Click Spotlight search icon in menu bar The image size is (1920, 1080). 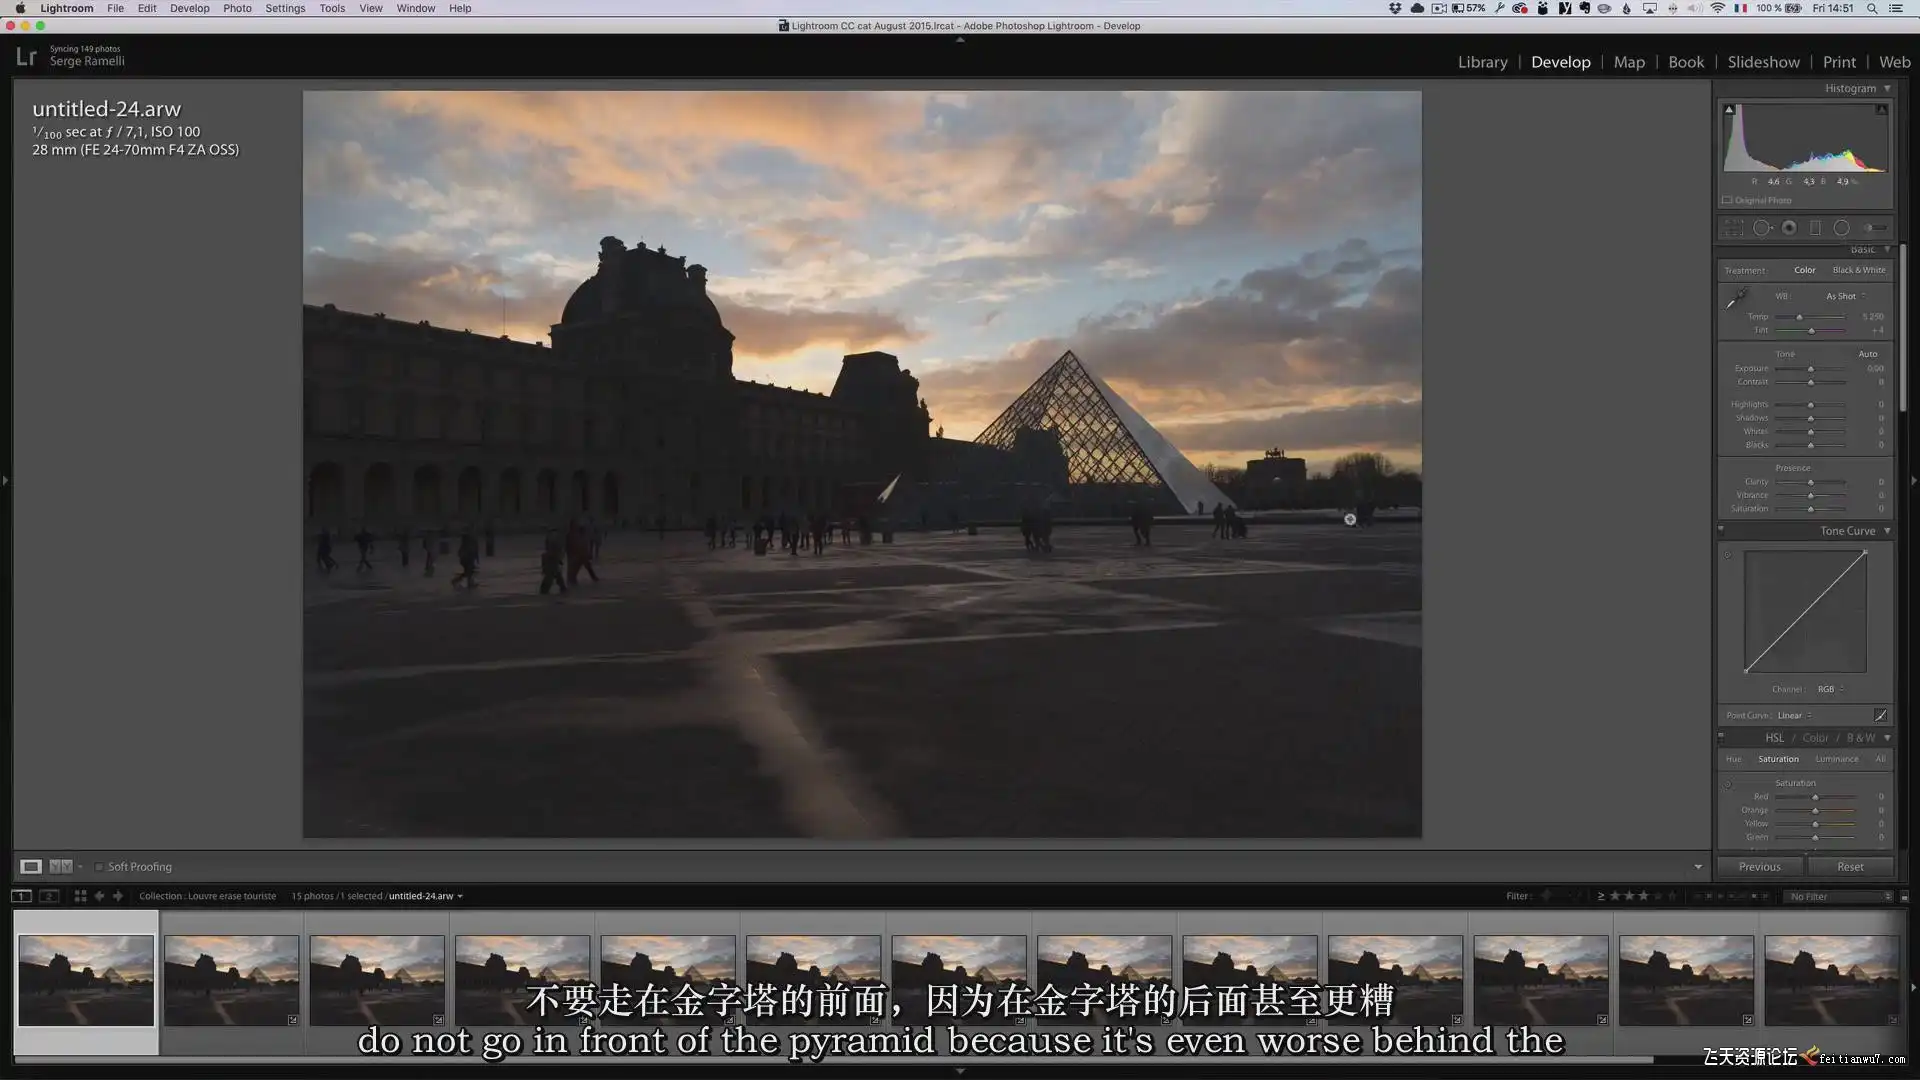point(1871,8)
